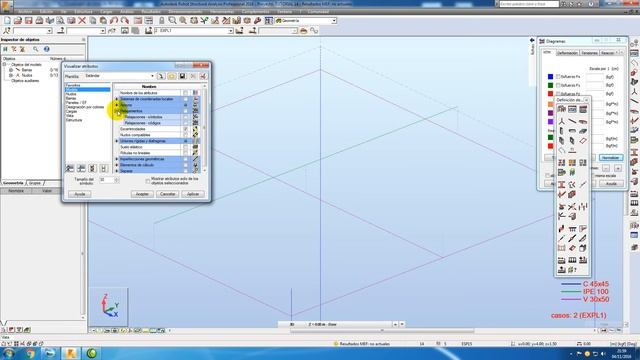Click Normalizar in Diagramas
Viewport: 640px width, 360px height.
click(611, 158)
